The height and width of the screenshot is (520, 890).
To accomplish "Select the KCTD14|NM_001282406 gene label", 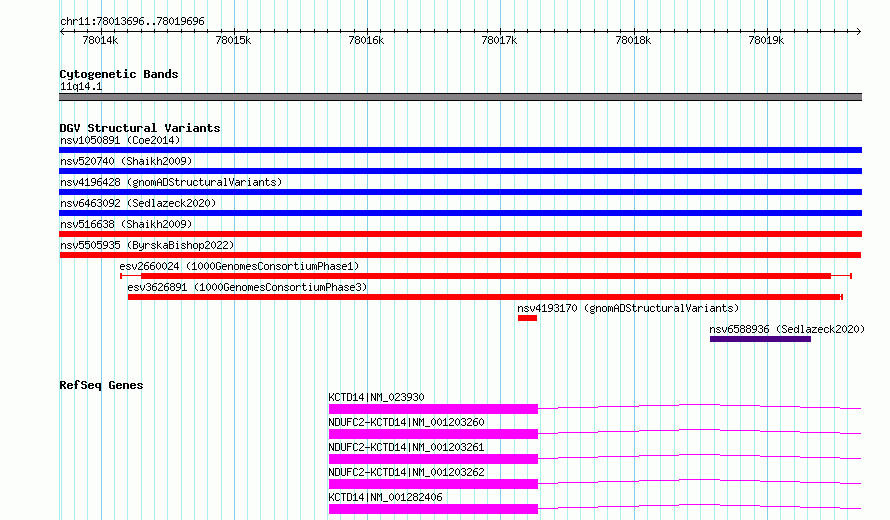I will point(385,497).
